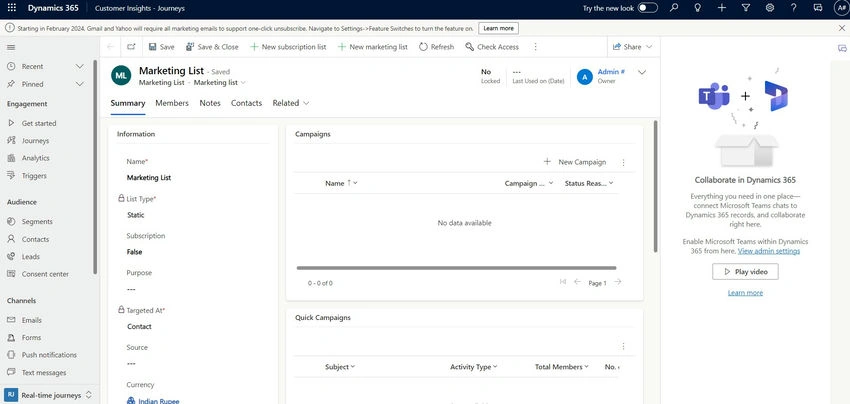Open the View admin settings link
Screen dimensions: 850x404
coord(769,251)
